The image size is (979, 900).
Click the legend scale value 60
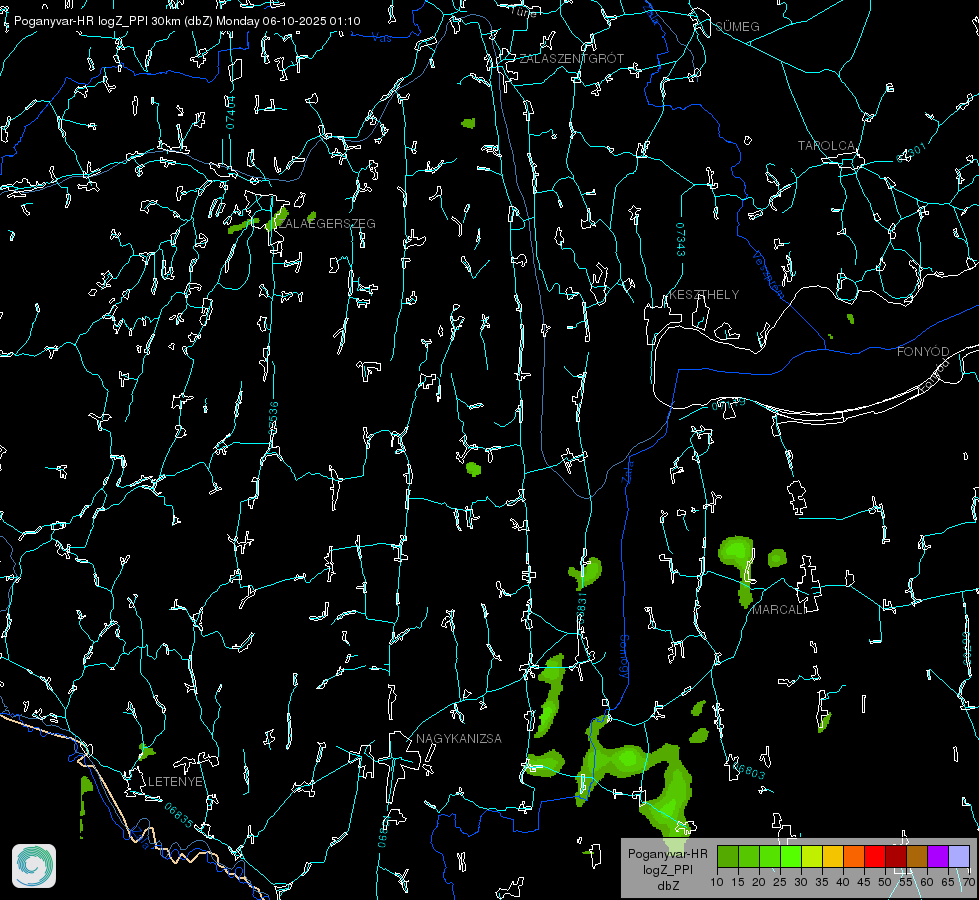927,883
